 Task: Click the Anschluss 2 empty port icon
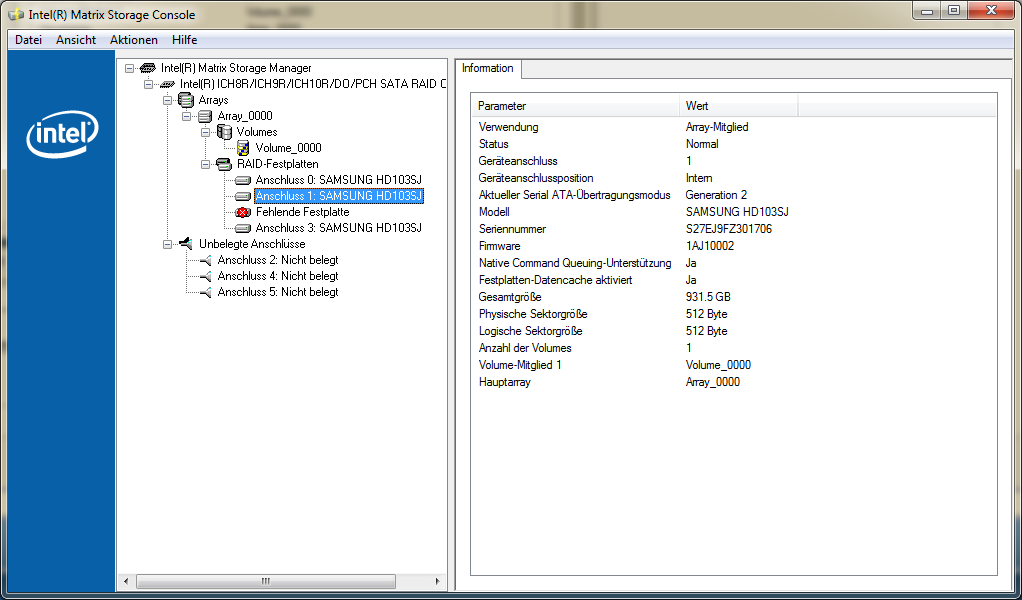205,260
